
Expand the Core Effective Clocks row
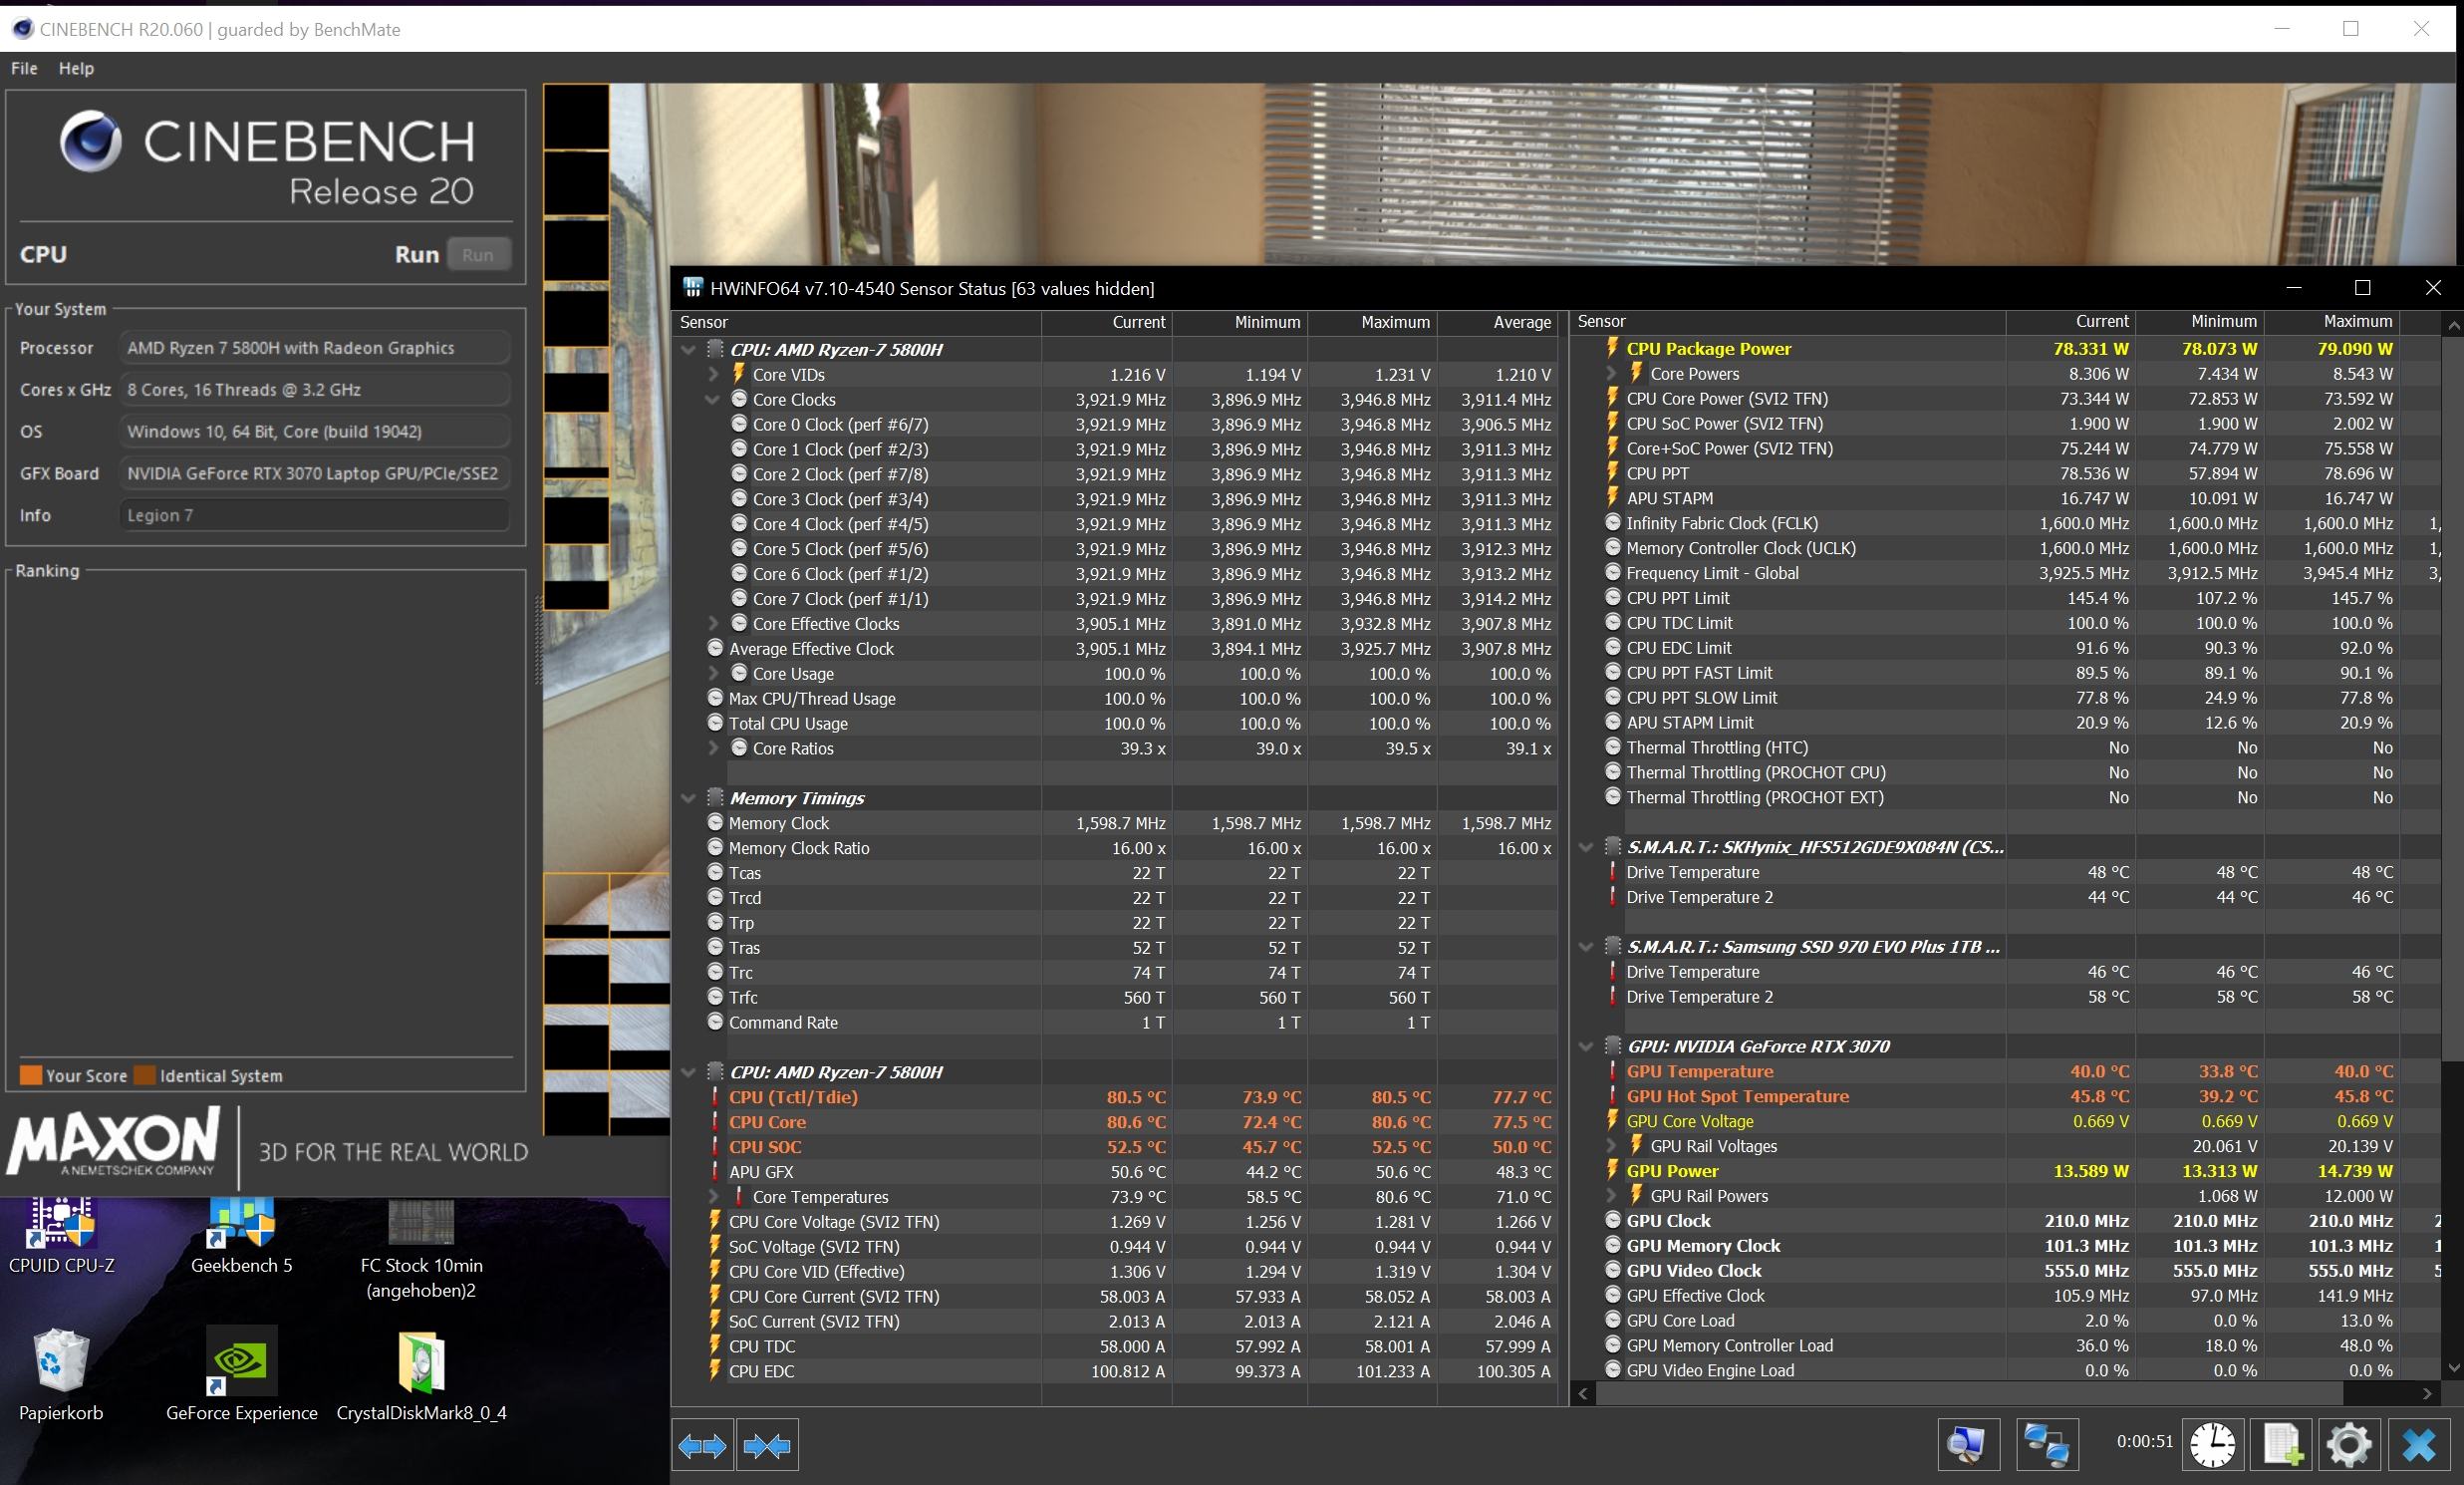tap(713, 623)
